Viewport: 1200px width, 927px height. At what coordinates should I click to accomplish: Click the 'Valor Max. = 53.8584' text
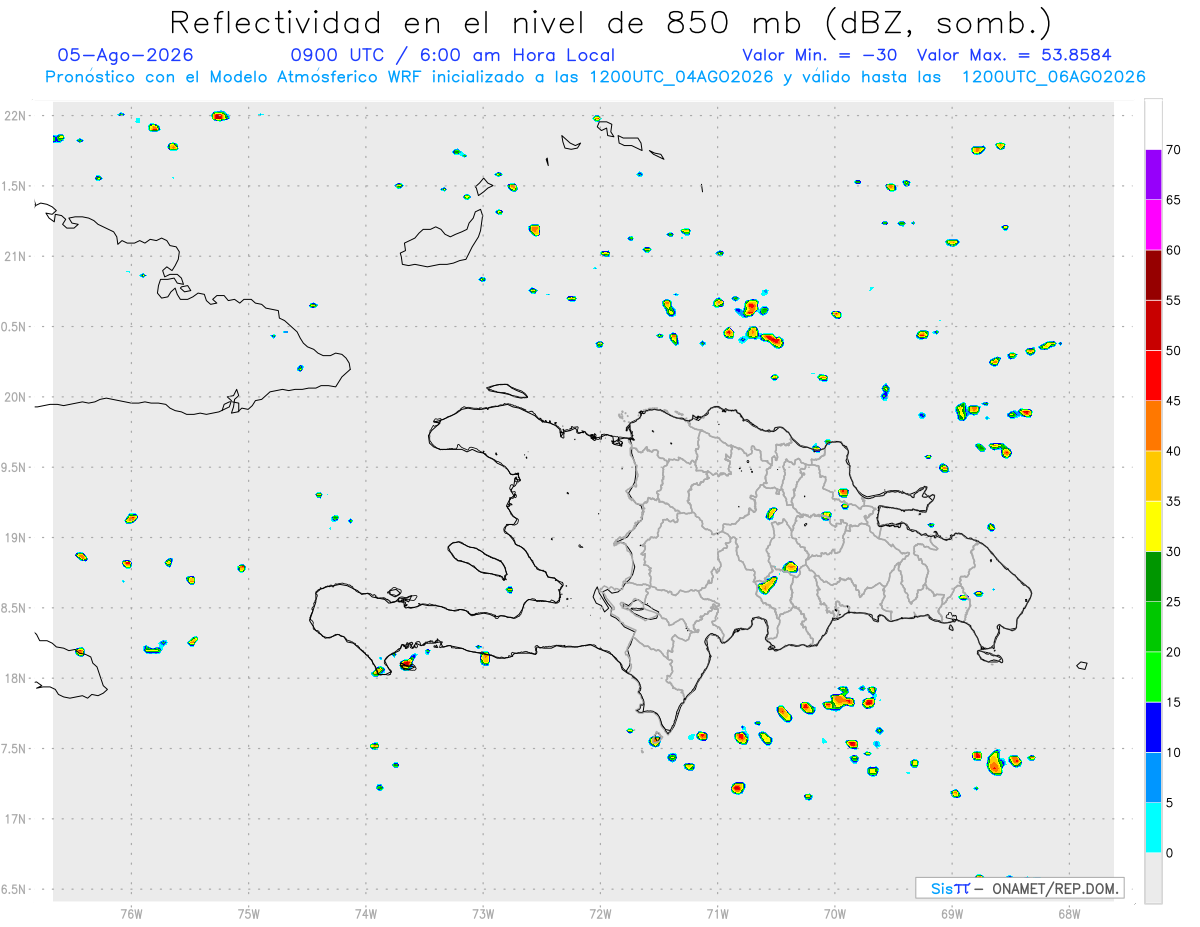click(x=1015, y=55)
